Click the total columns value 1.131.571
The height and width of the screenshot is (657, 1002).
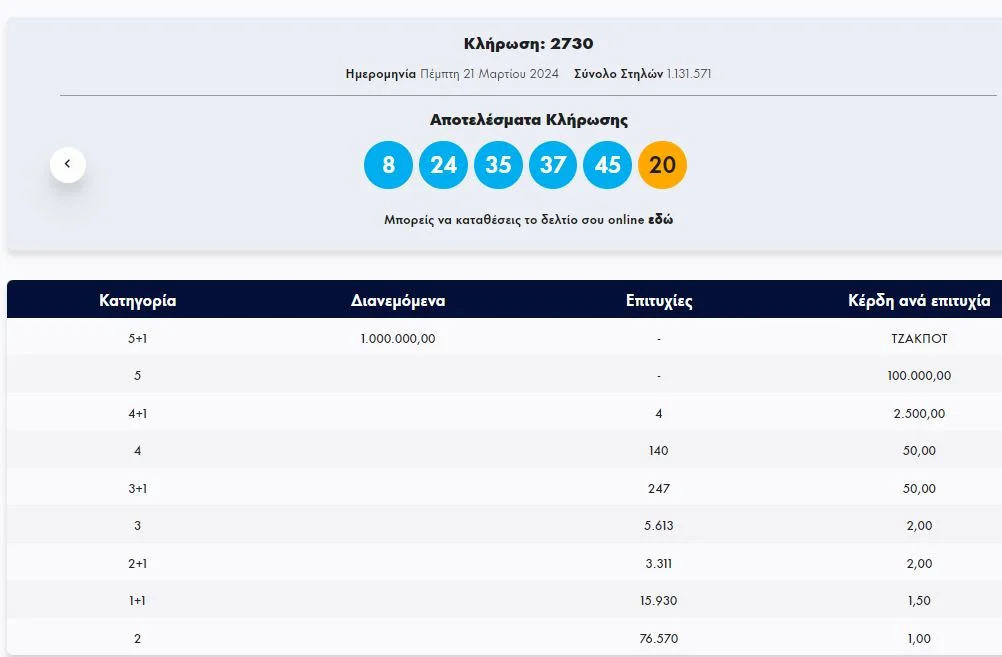689,74
